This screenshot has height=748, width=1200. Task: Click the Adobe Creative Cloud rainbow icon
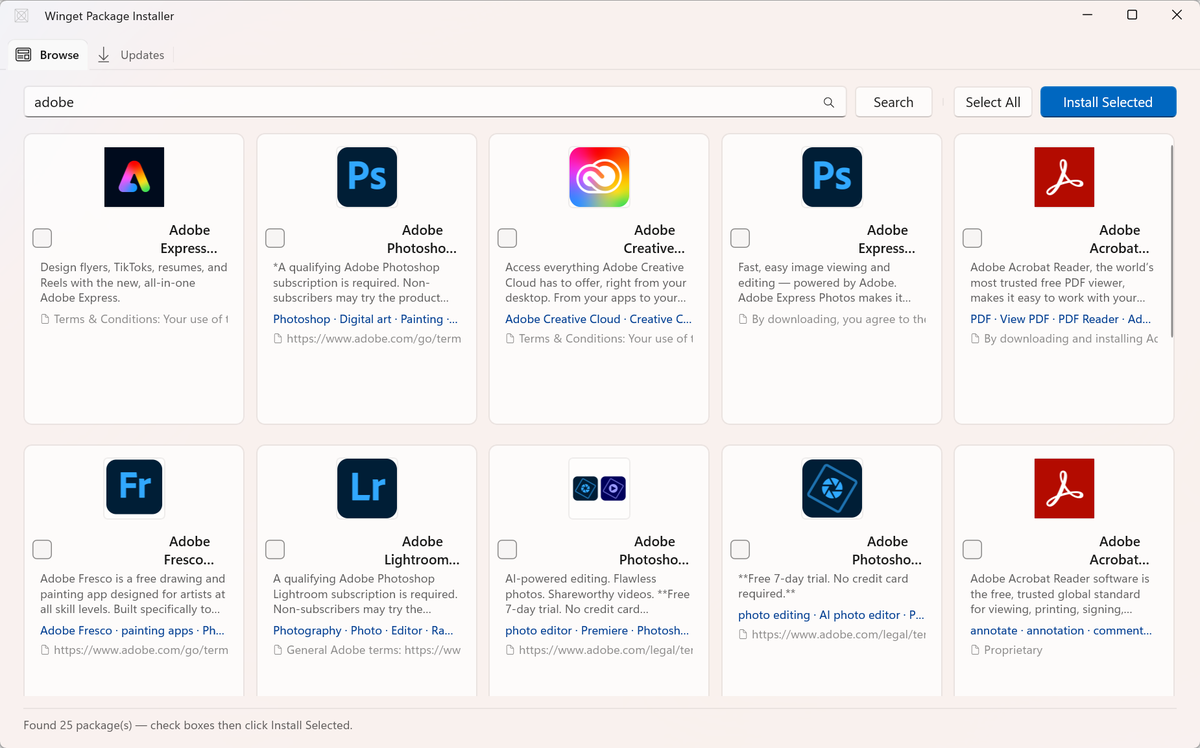pos(599,177)
